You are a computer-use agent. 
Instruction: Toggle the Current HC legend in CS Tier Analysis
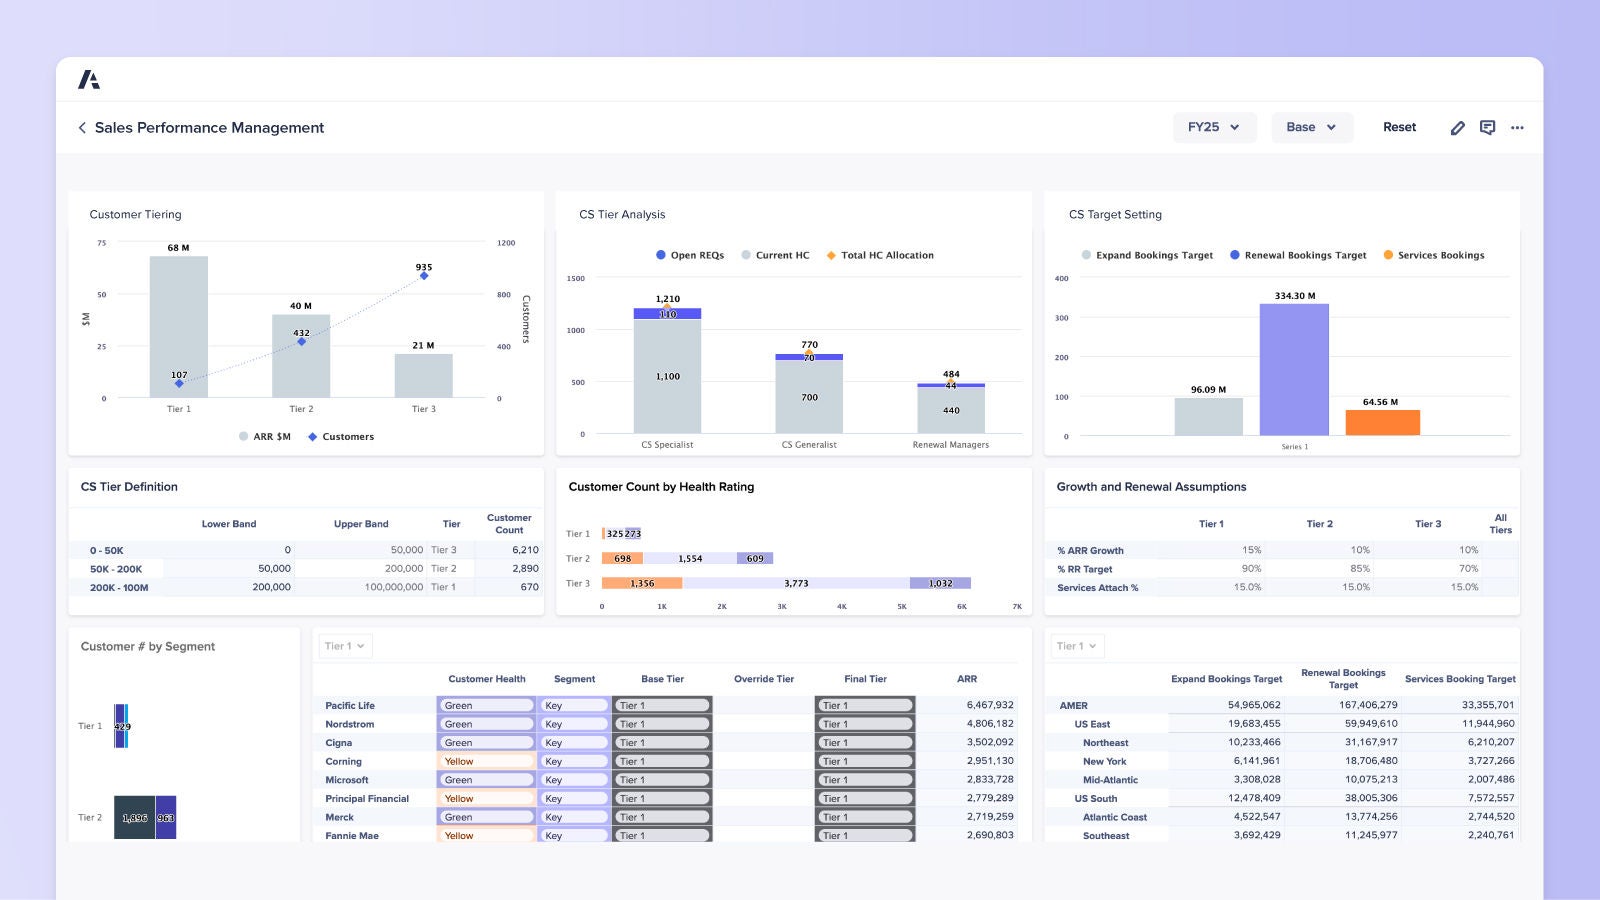pyautogui.click(x=778, y=255)
